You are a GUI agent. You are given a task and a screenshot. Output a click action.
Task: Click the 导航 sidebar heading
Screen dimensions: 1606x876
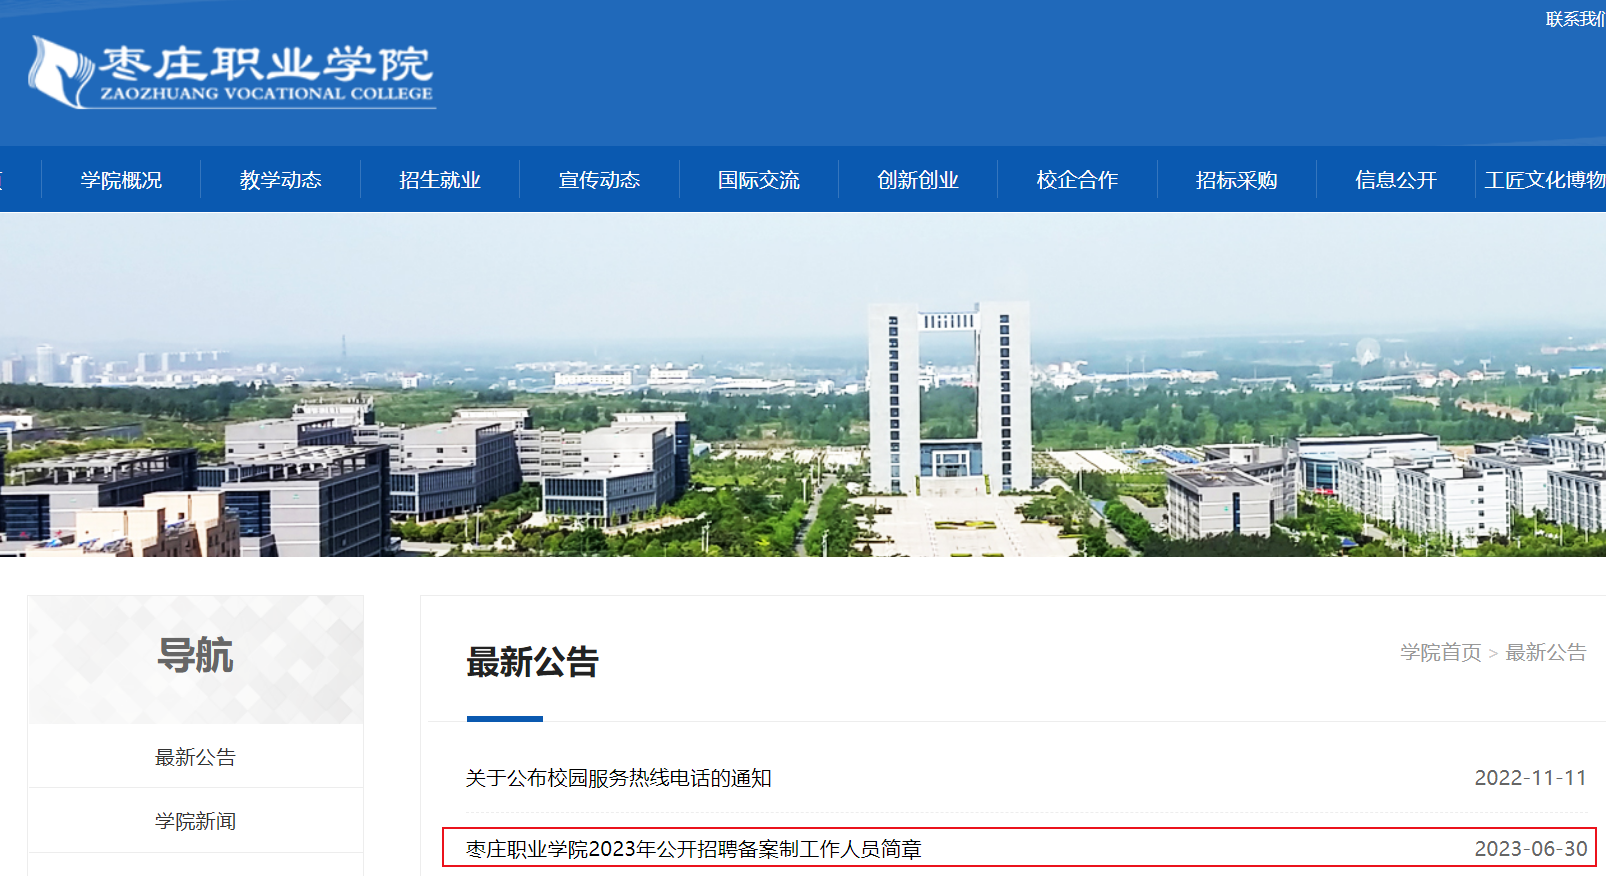pos(195,656)
